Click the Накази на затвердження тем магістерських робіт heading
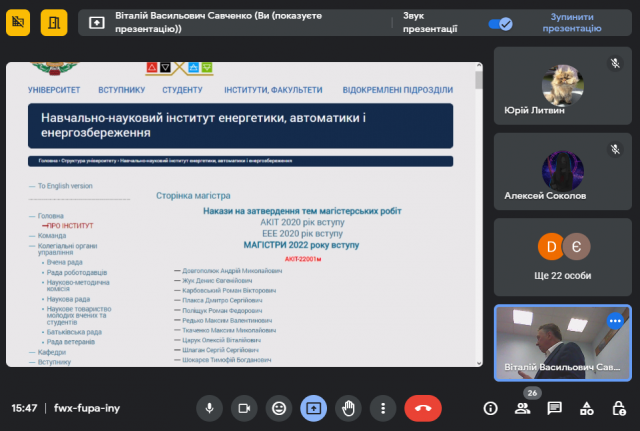 (302, 211)
